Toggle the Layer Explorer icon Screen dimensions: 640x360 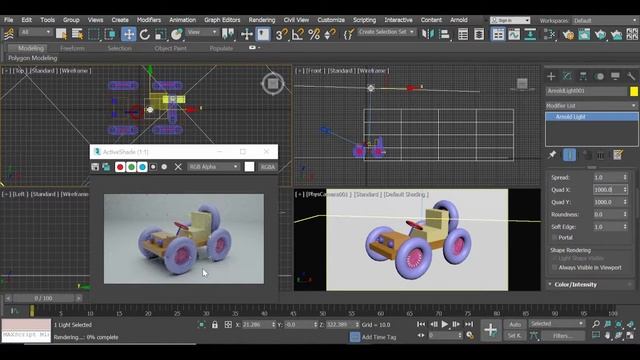tap(479, 34)
